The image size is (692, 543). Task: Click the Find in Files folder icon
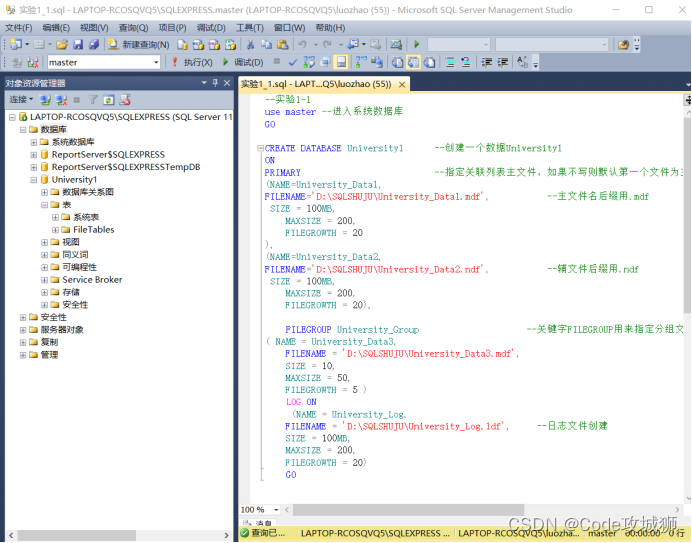point(623,45)
